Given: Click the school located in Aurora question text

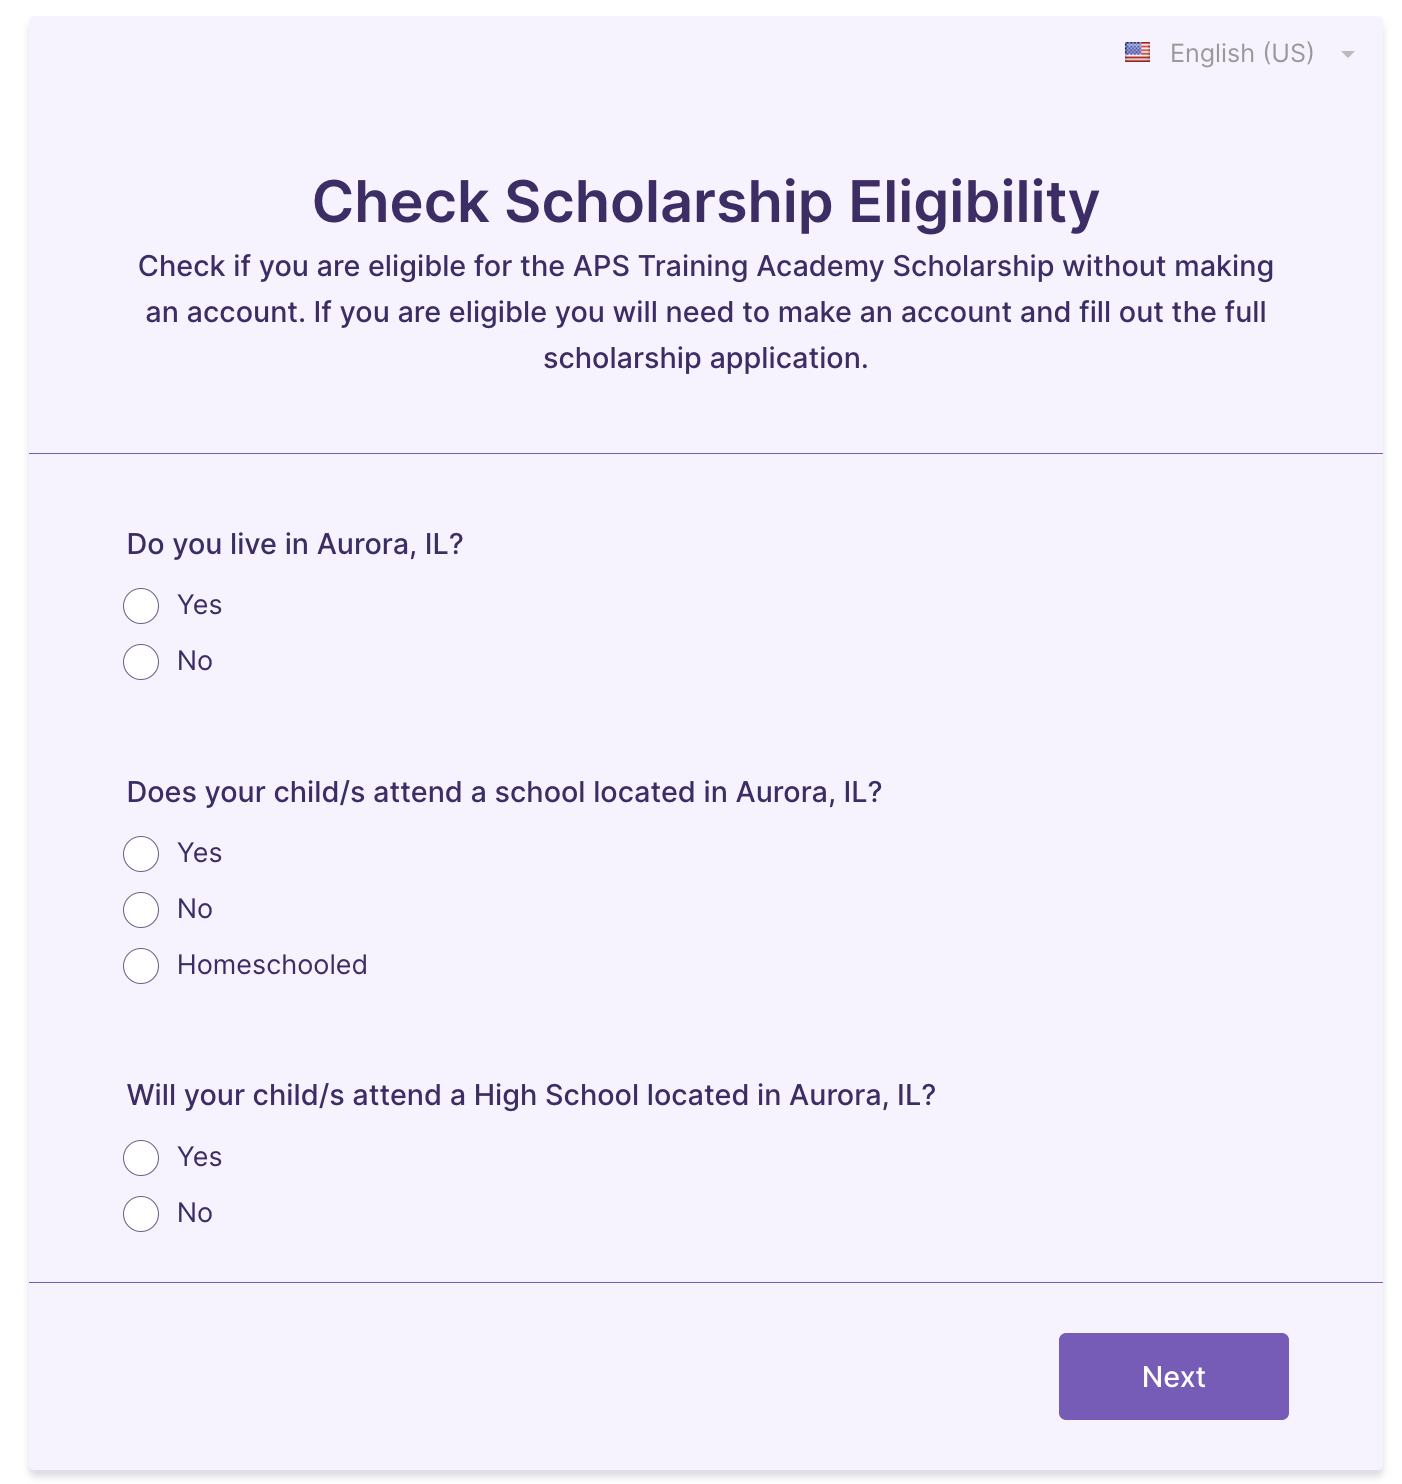Looking at the screenshot, I should coord(504,792).
